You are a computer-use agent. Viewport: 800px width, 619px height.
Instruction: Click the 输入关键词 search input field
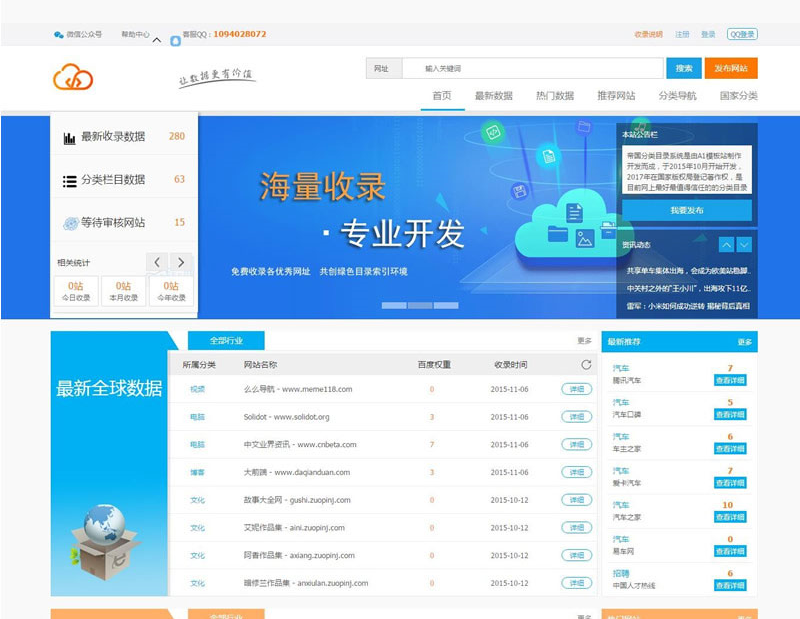[530, 68]
